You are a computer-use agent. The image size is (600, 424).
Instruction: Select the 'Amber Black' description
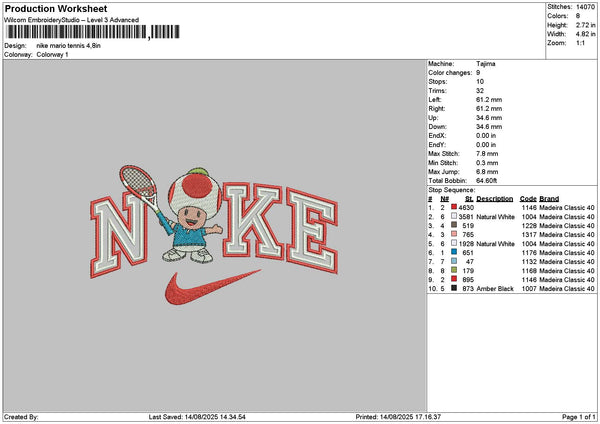click(495, 289)
